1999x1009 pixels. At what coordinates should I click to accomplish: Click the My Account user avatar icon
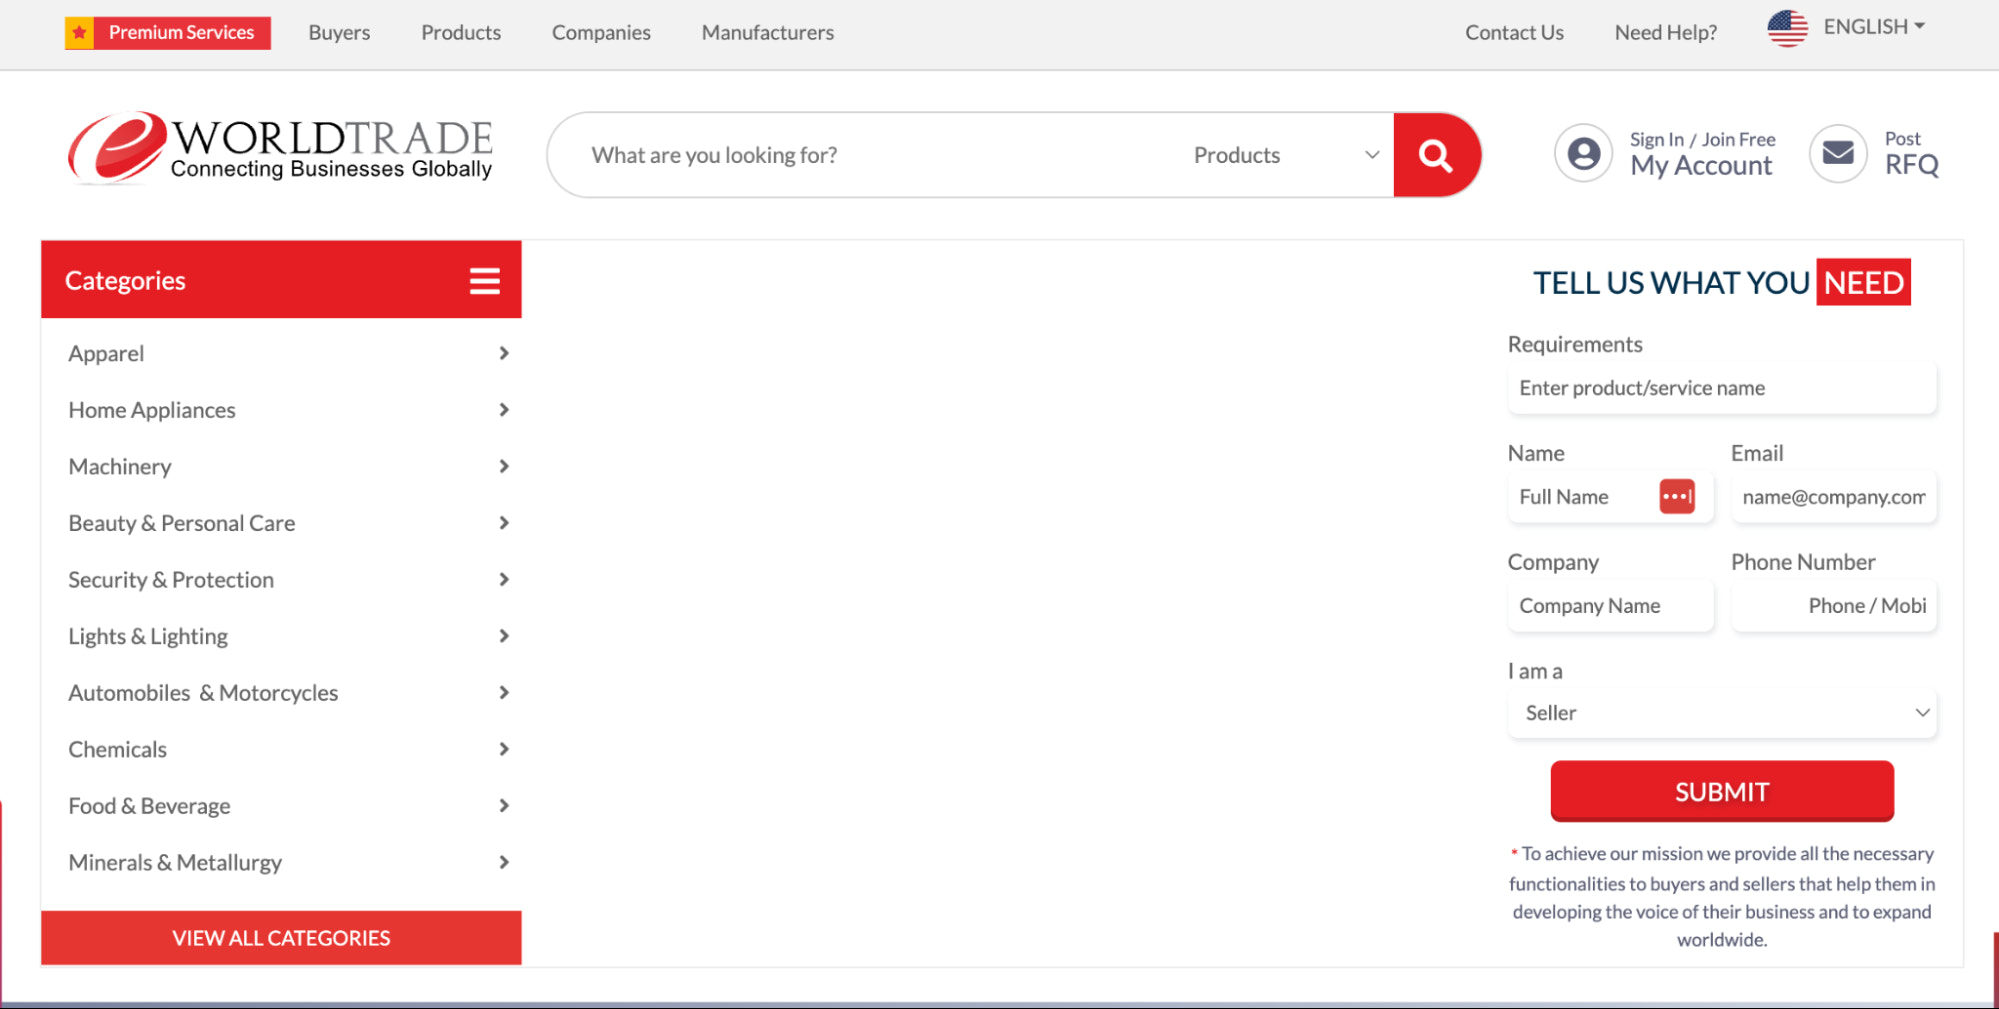tap(1583, 154)
